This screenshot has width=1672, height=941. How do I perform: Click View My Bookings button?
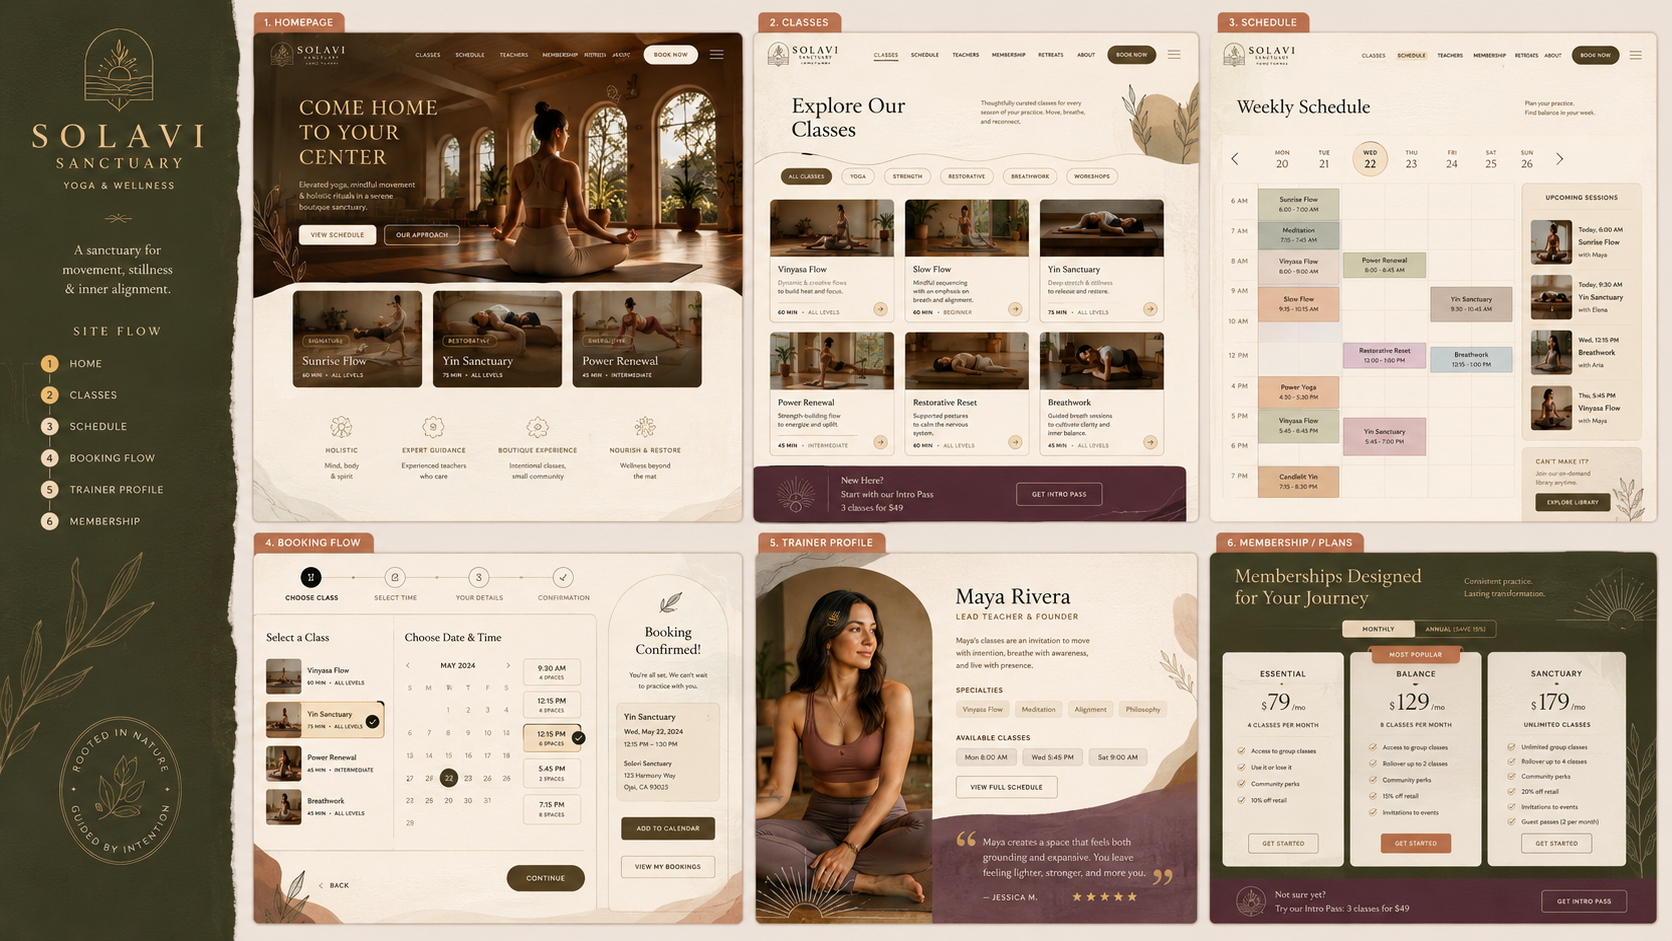tap(668, 867)
